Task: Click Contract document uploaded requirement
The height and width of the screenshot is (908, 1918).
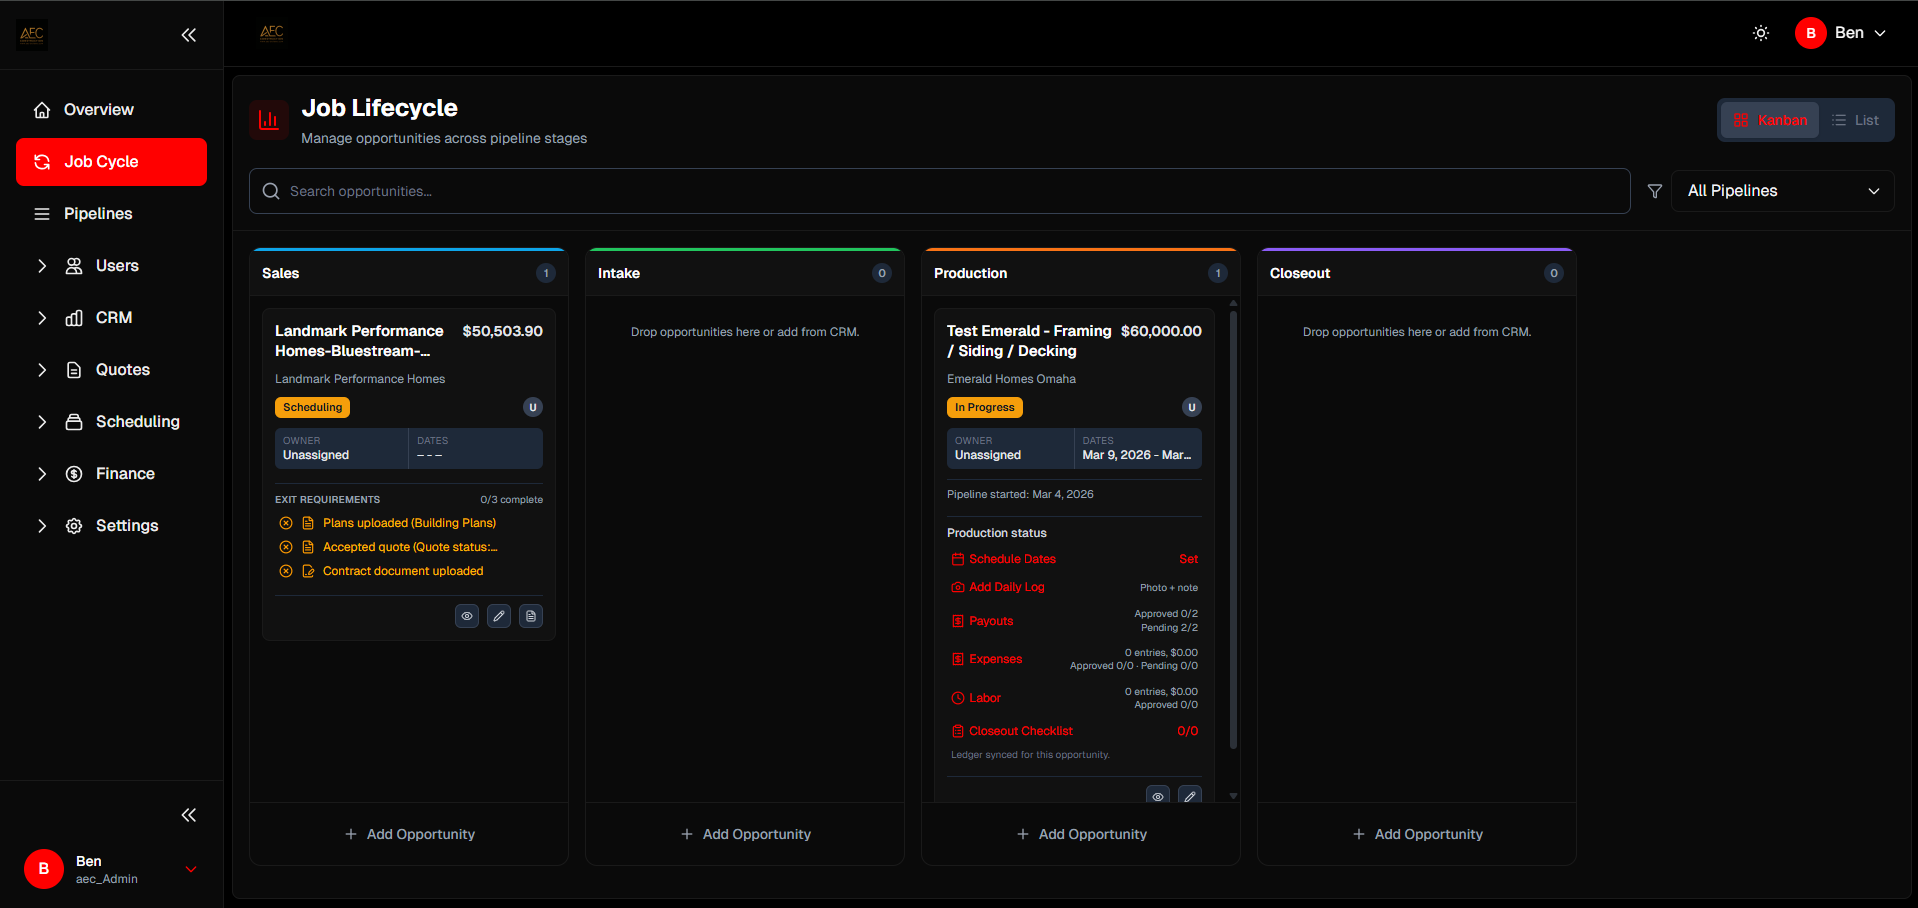Action: (403, 571)
